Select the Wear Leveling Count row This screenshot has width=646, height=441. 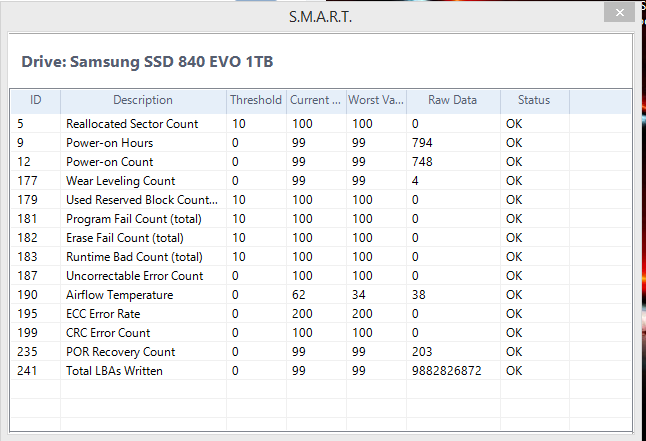[x=321, y=181]
